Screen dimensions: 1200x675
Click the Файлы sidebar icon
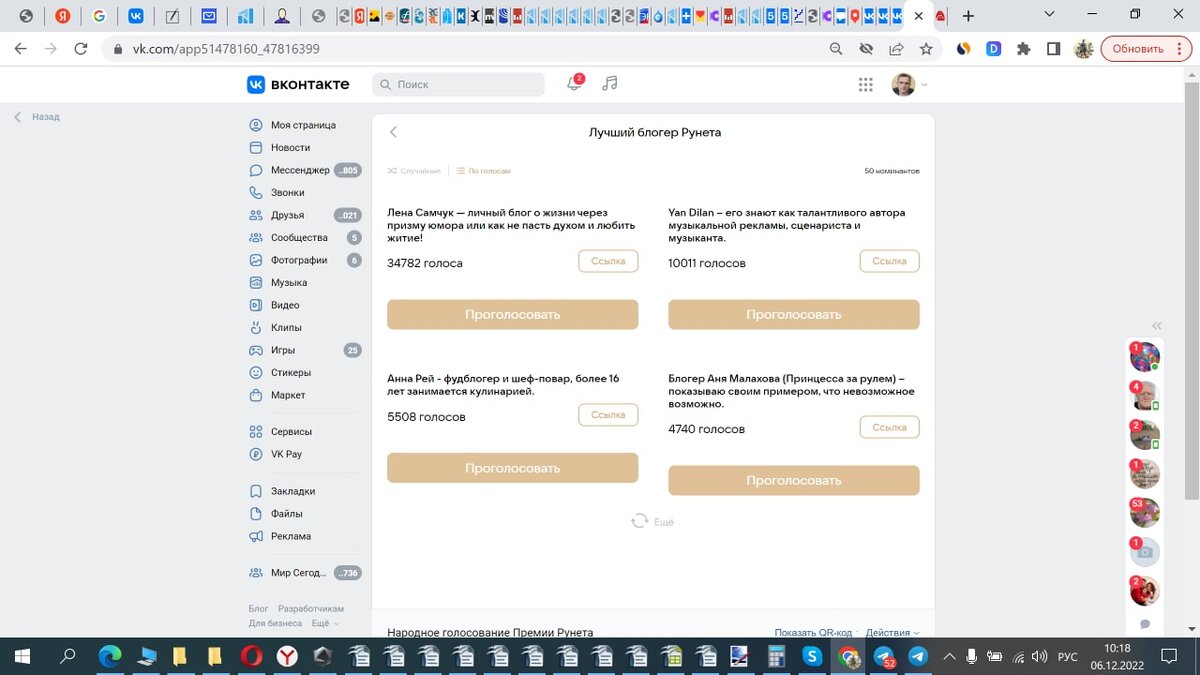[x=256, y=513]
